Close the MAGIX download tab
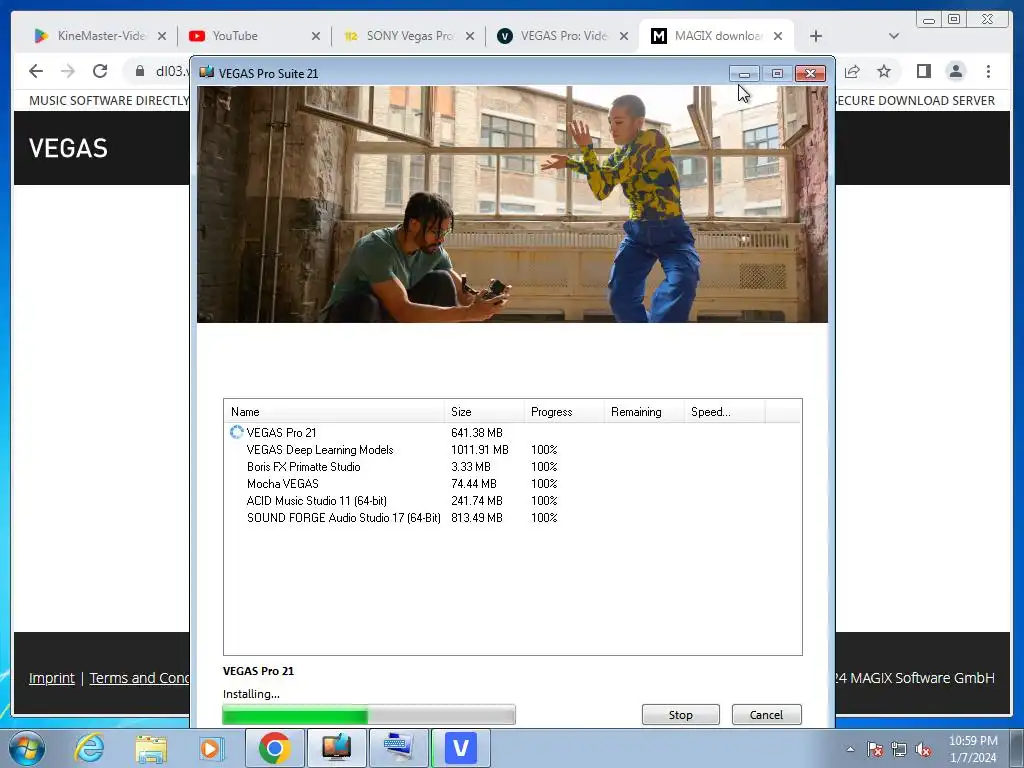The image size is (1024, 768). [778, 36]
